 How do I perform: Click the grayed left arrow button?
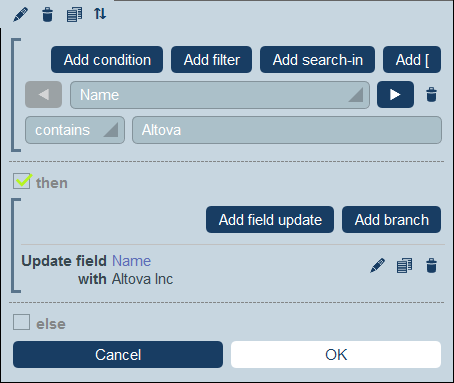click(x=44, y=95)
